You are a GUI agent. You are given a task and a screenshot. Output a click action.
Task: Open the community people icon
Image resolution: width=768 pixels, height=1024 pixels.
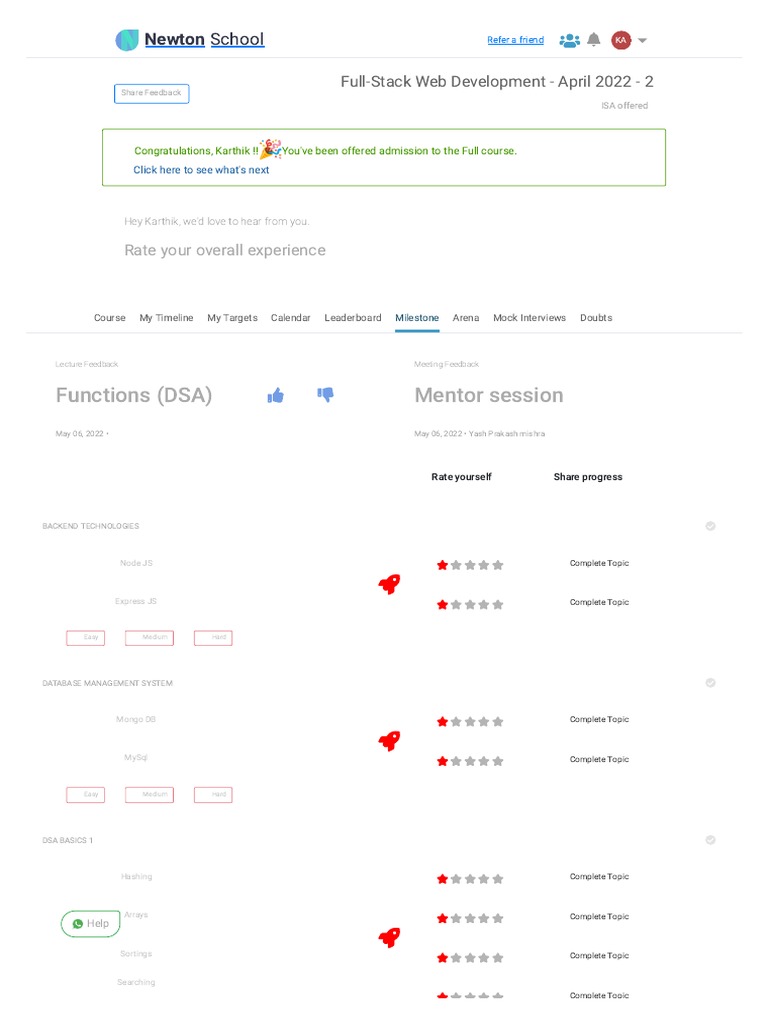pos(569,40)
